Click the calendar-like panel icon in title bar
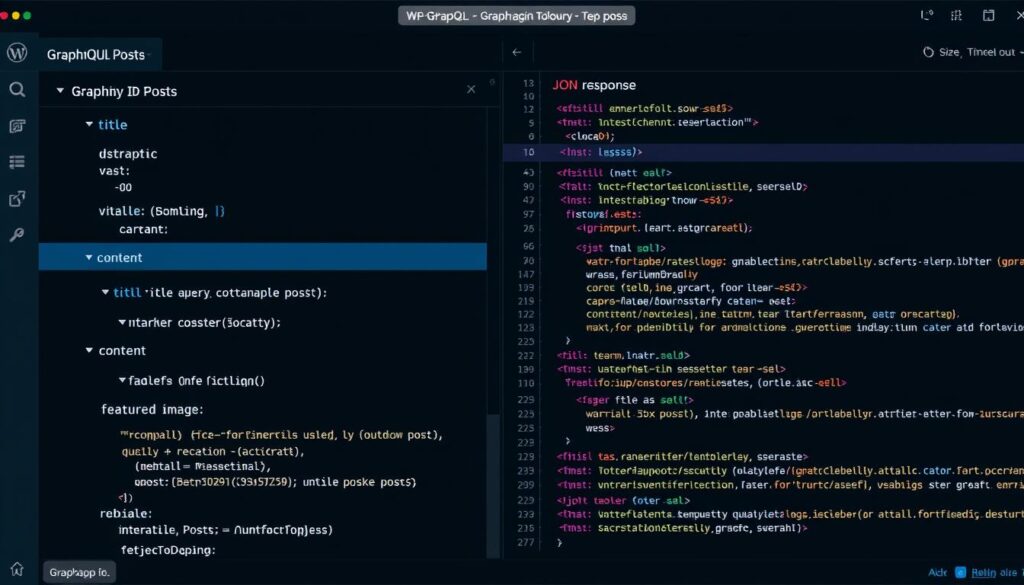Screen dimensions: 1024x585 pos(989,16)
